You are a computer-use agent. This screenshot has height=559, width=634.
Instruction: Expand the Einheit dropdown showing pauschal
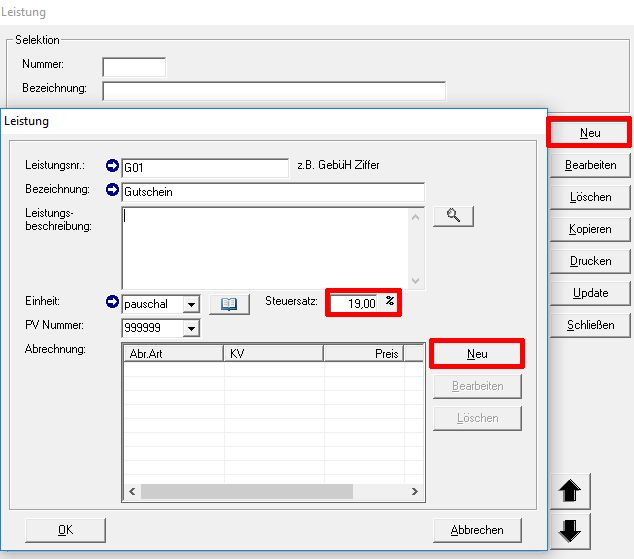[x=191, y=304]
